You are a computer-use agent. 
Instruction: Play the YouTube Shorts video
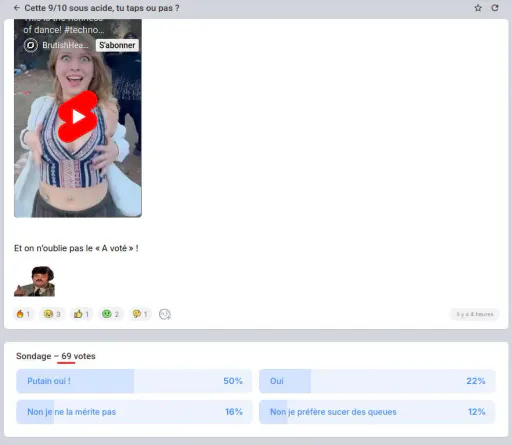tap(78, 117)
